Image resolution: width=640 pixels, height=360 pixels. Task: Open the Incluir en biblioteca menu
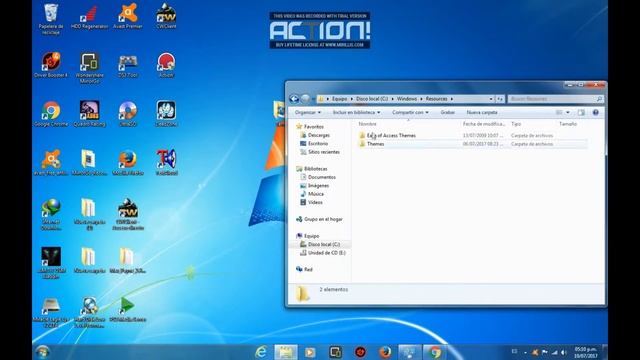tap(356, 112)
